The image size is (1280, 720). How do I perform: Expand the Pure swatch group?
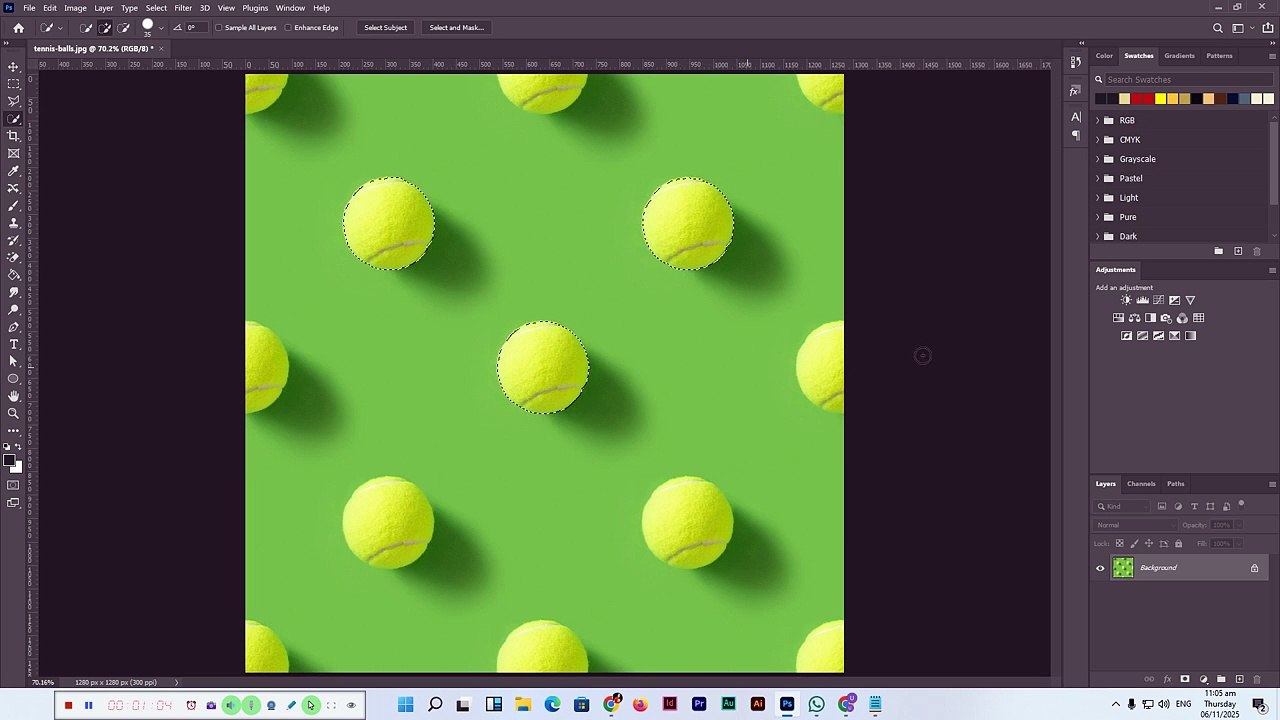point(1097,217)
